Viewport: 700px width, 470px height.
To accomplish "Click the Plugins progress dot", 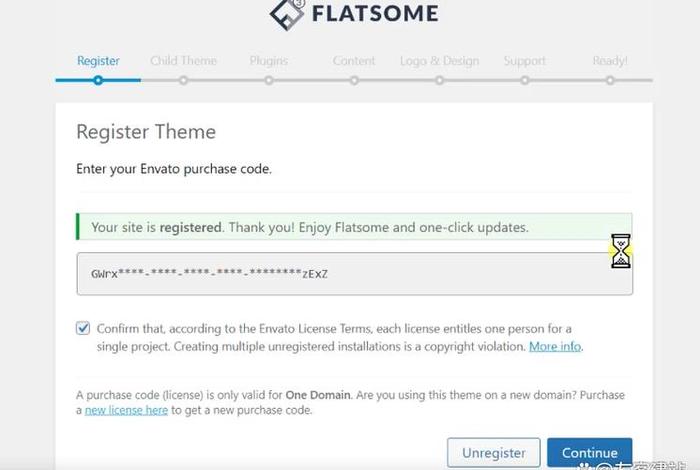I will tap(269, 80).
